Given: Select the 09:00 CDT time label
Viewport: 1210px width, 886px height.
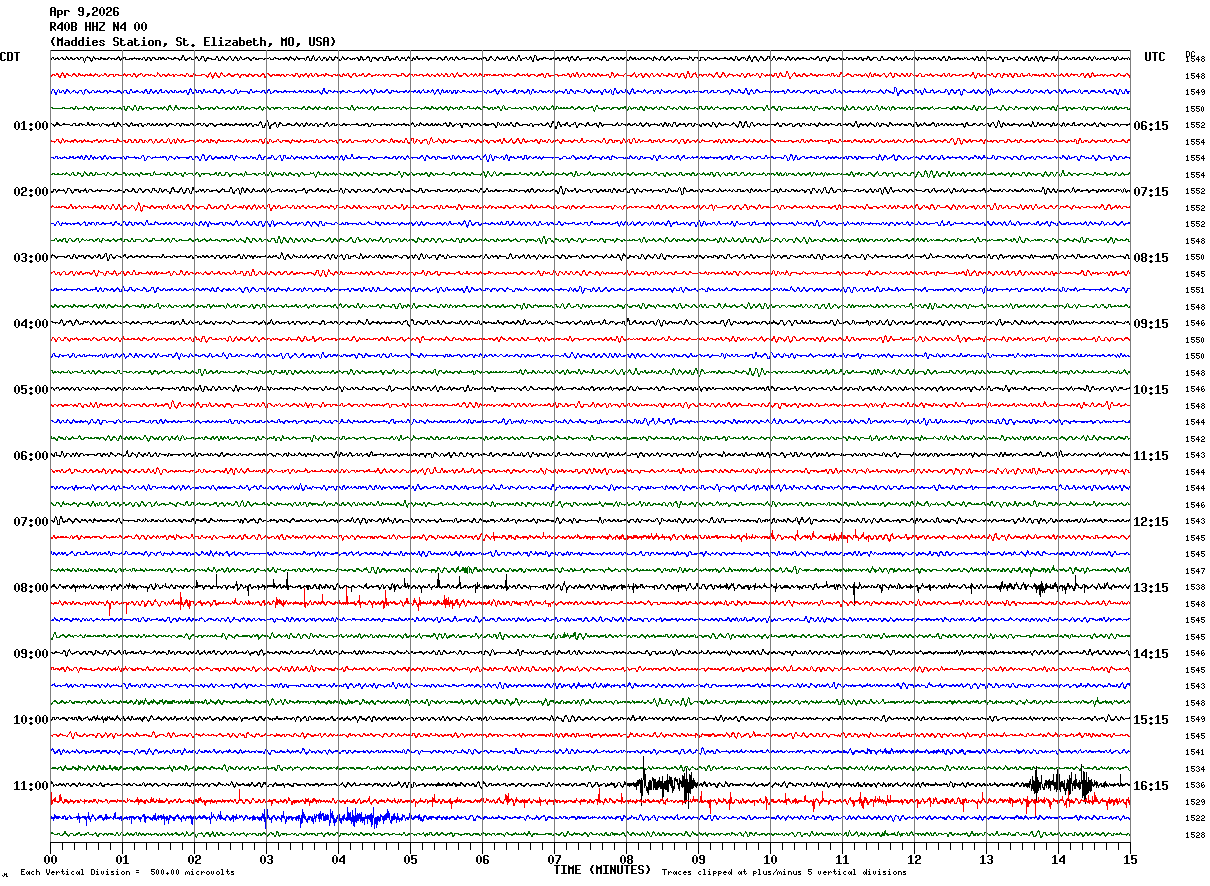Looking at the screenshot, I should tap(31, 654).
